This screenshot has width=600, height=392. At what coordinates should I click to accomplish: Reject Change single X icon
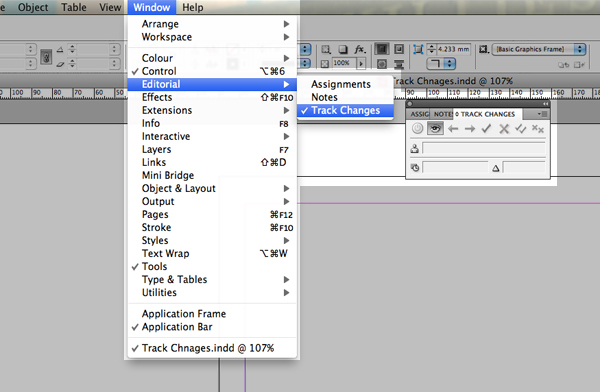point(504,129)
